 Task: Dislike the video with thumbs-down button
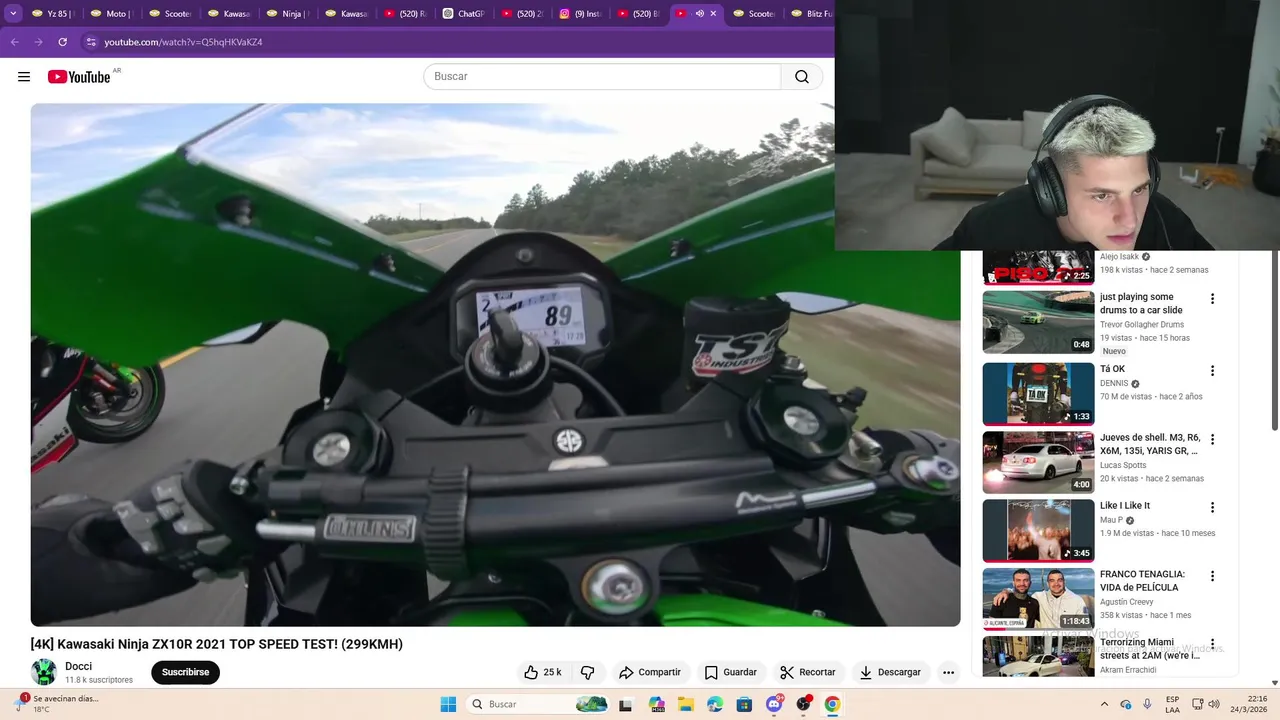tap(588, 672)
